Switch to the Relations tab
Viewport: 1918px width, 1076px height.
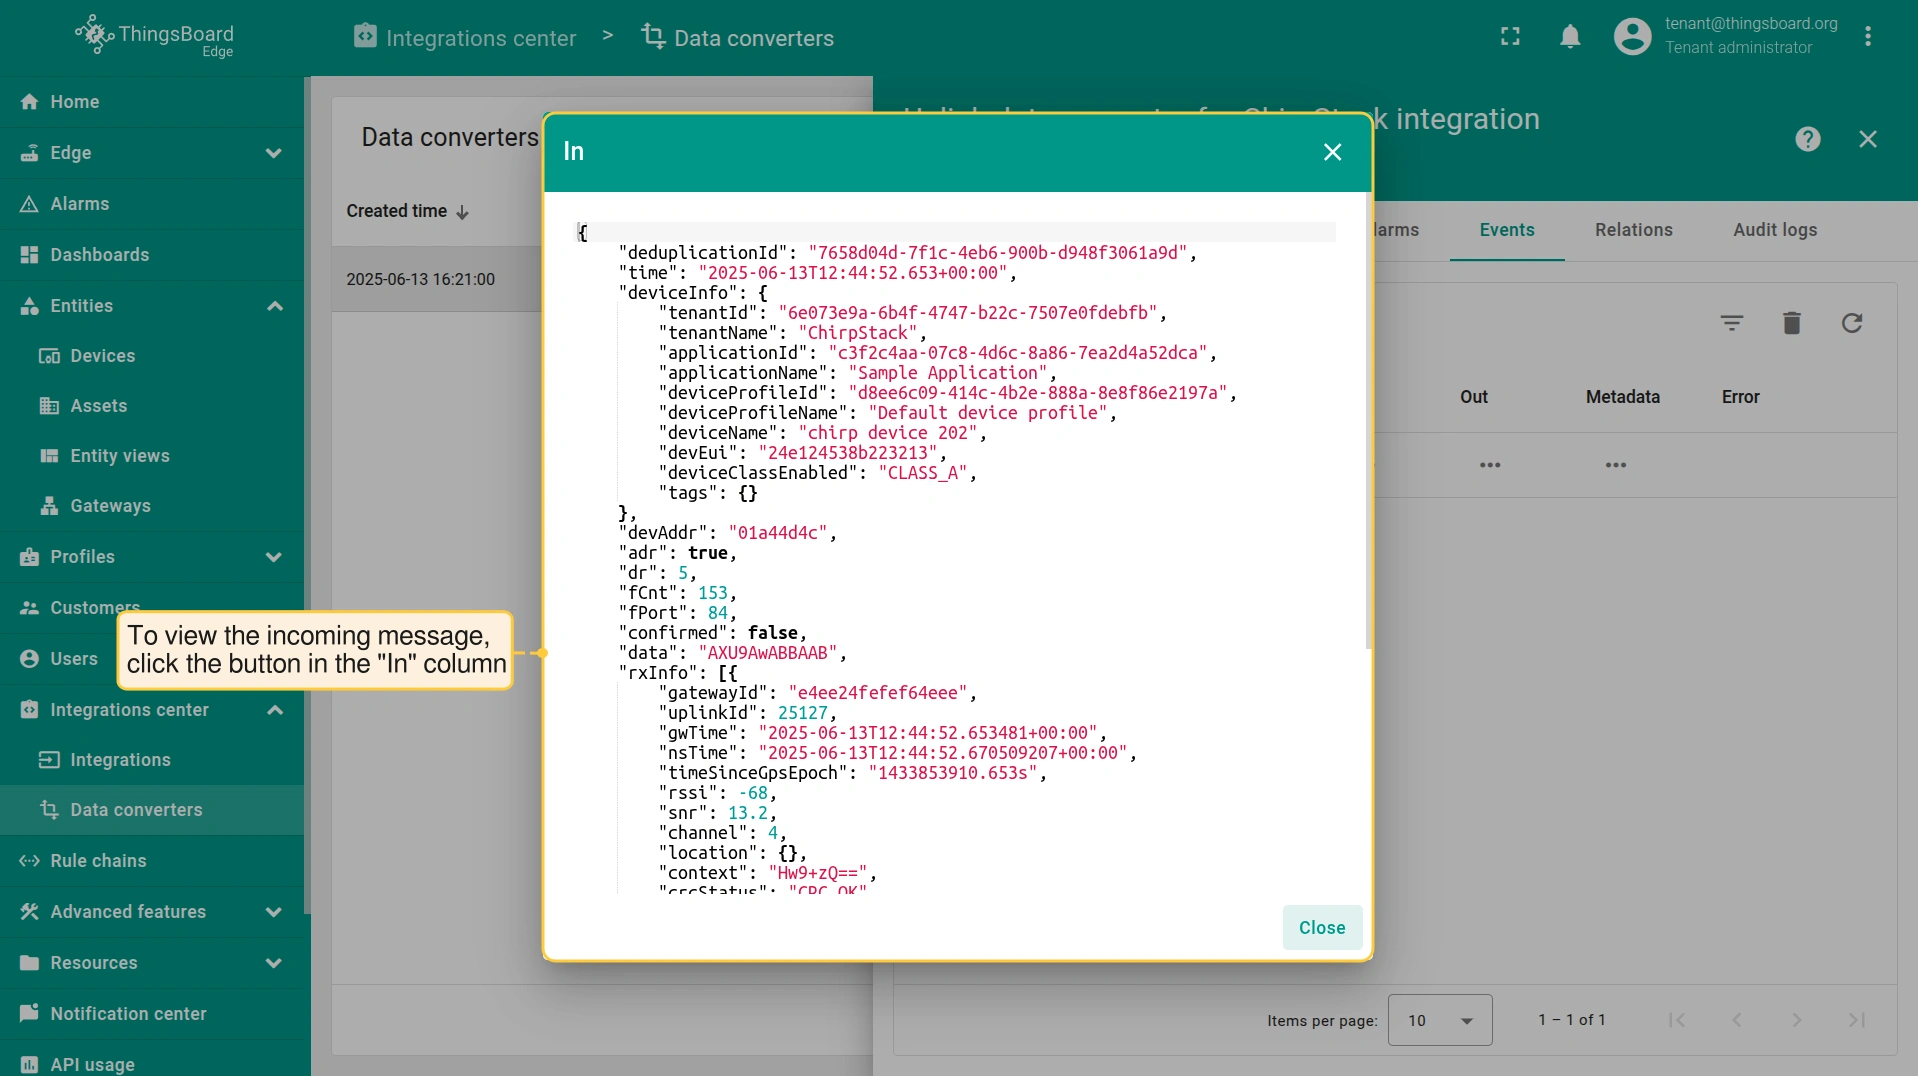point(1633,230)
